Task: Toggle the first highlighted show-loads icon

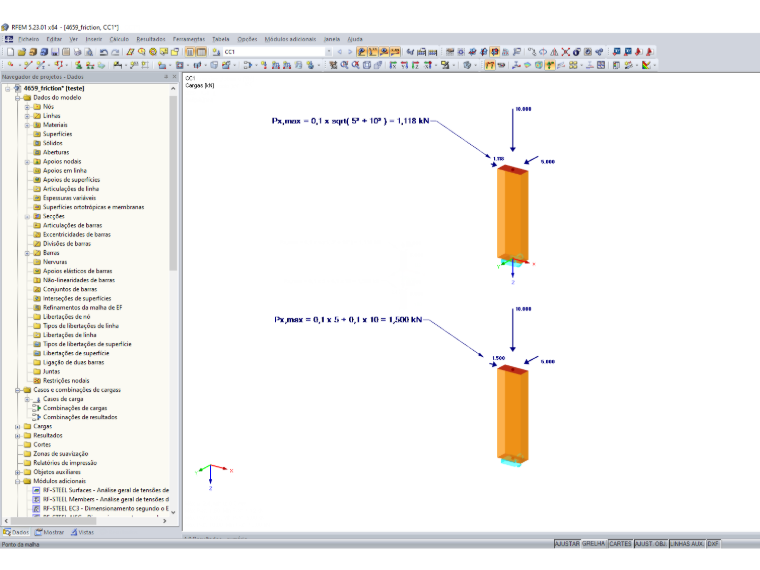Action: coord(362,52)
